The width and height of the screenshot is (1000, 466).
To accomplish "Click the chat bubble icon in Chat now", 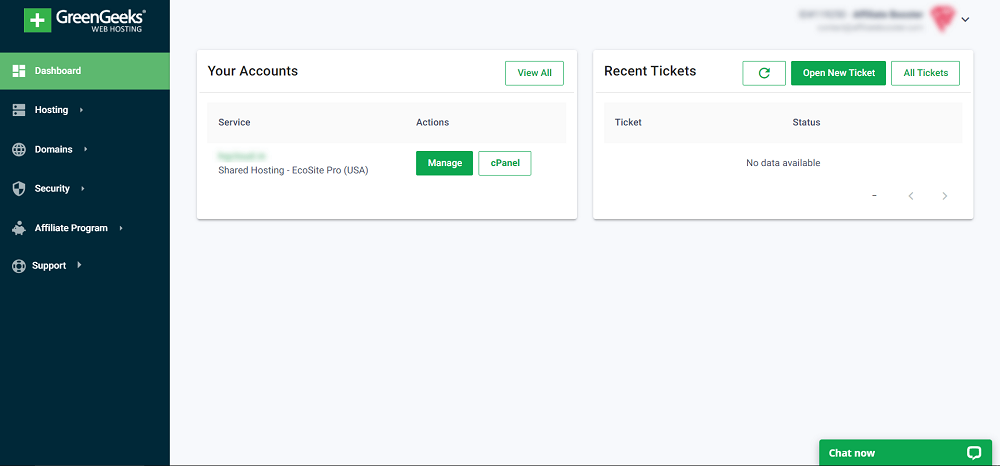I will (x=973, y=453).
